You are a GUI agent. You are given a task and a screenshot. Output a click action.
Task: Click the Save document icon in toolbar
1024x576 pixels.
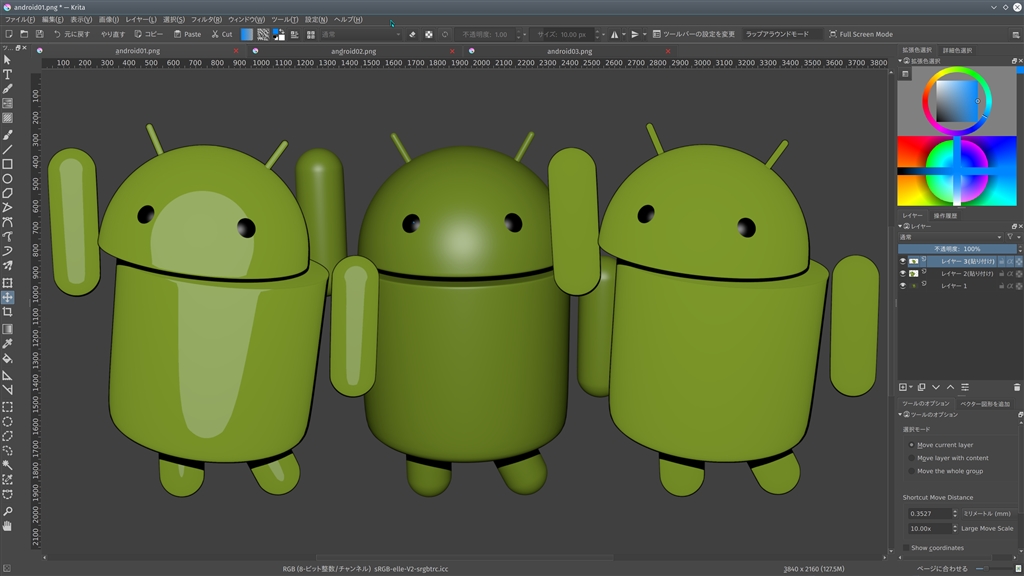39,34
